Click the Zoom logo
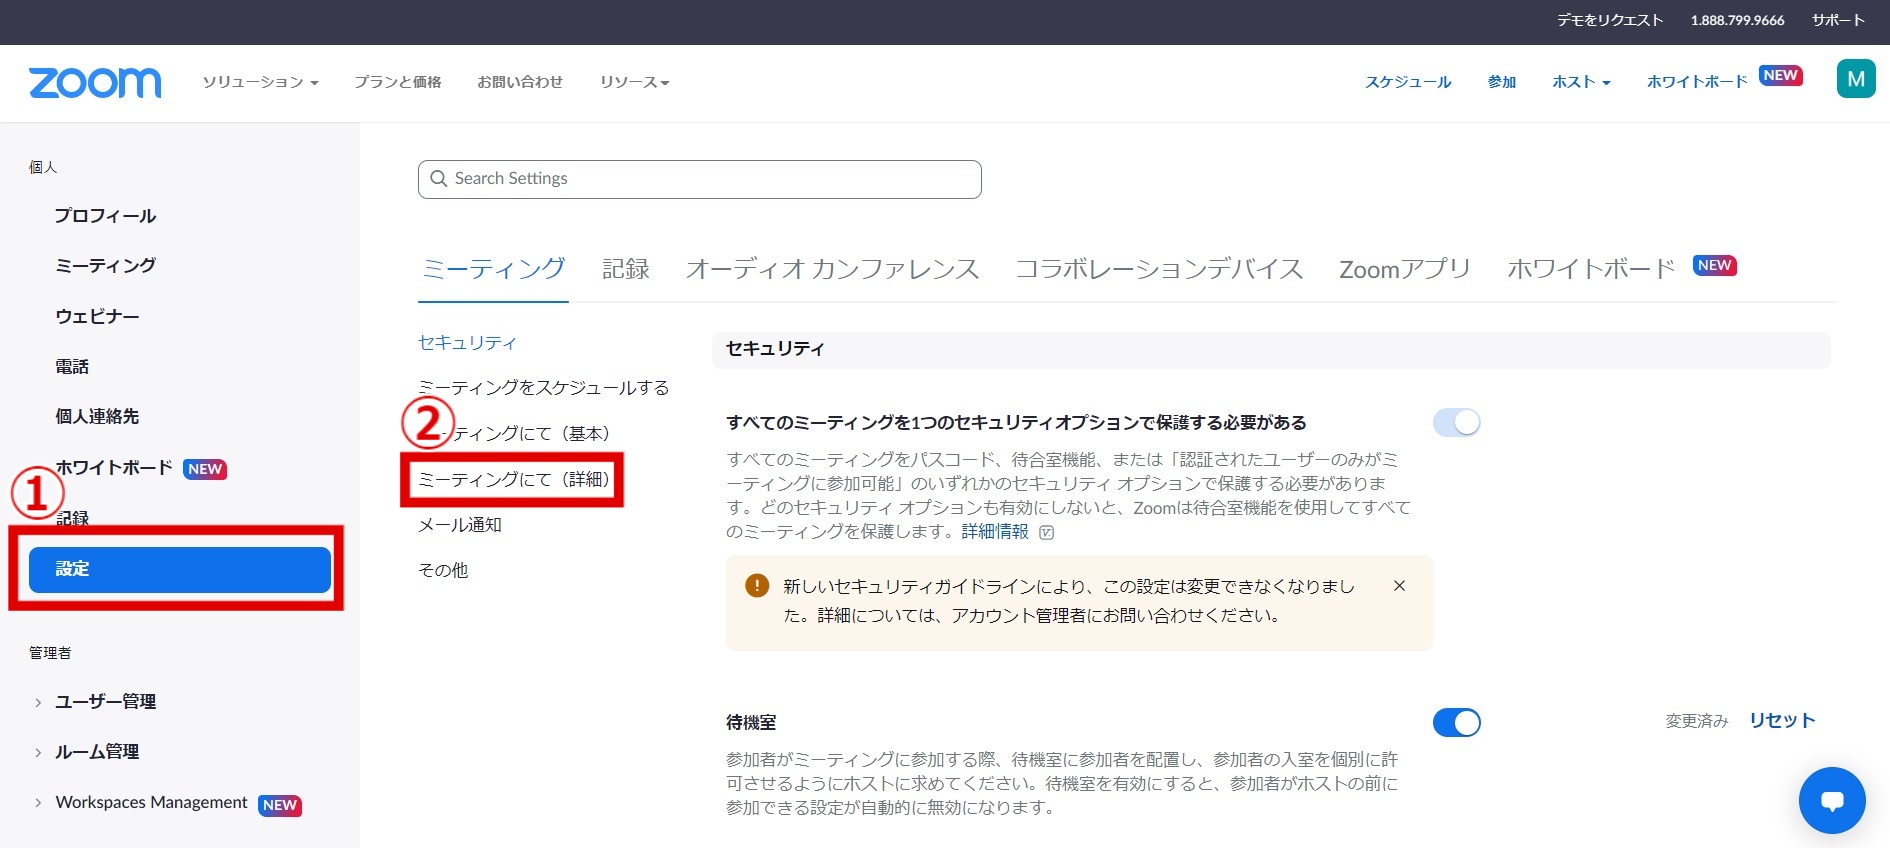 (x=95, y=82)
